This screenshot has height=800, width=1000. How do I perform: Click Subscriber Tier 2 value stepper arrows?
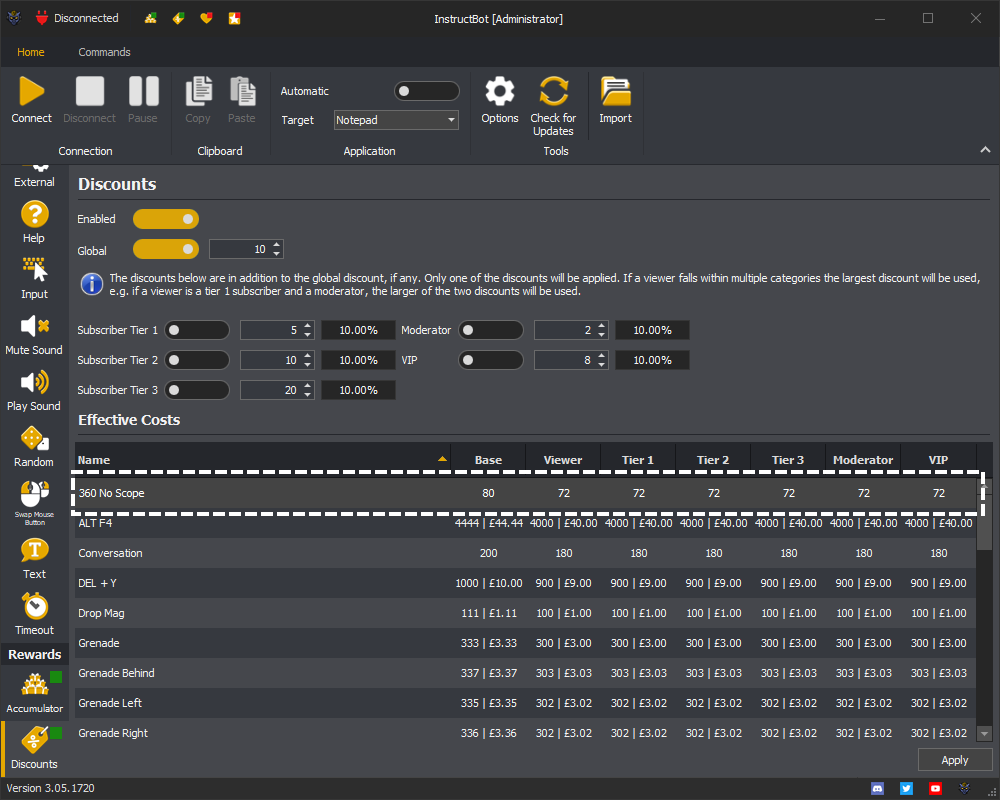pyautogui.click(x=307, y=360)
